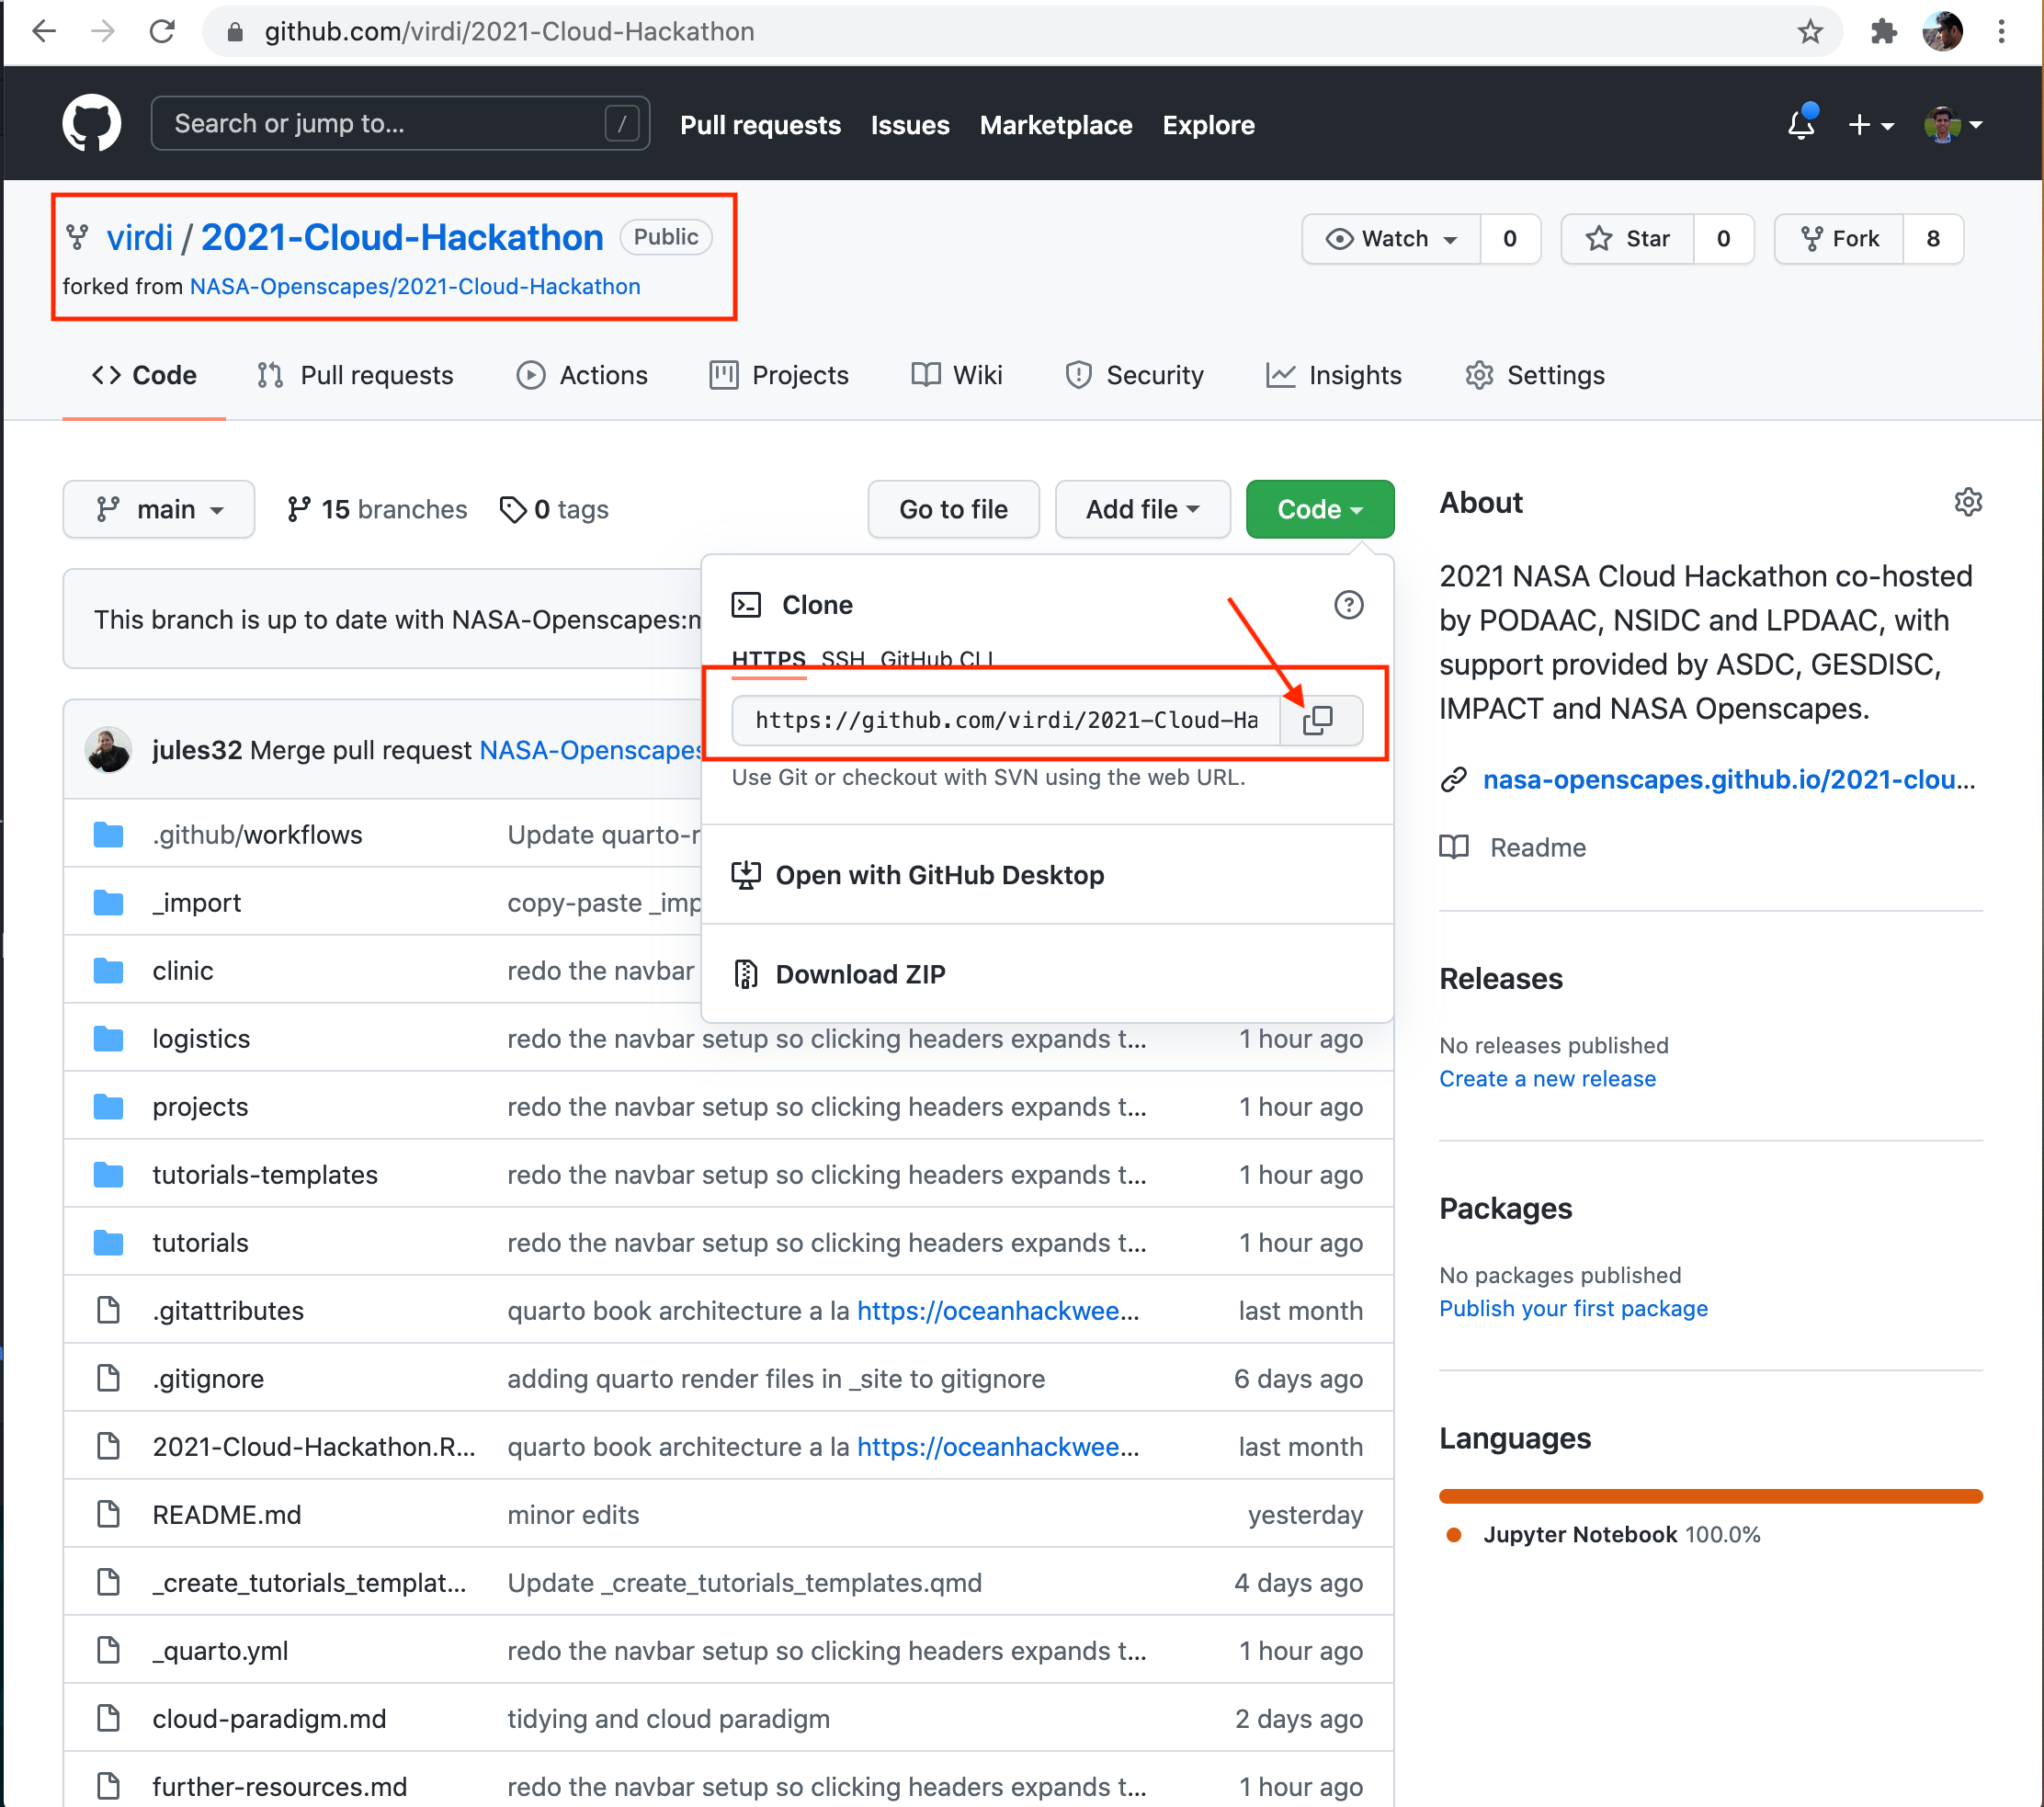This screenshot has height=1807, width=2044.
Task: Click the GitHub Octocat logo
Action: tap(92, 124)
